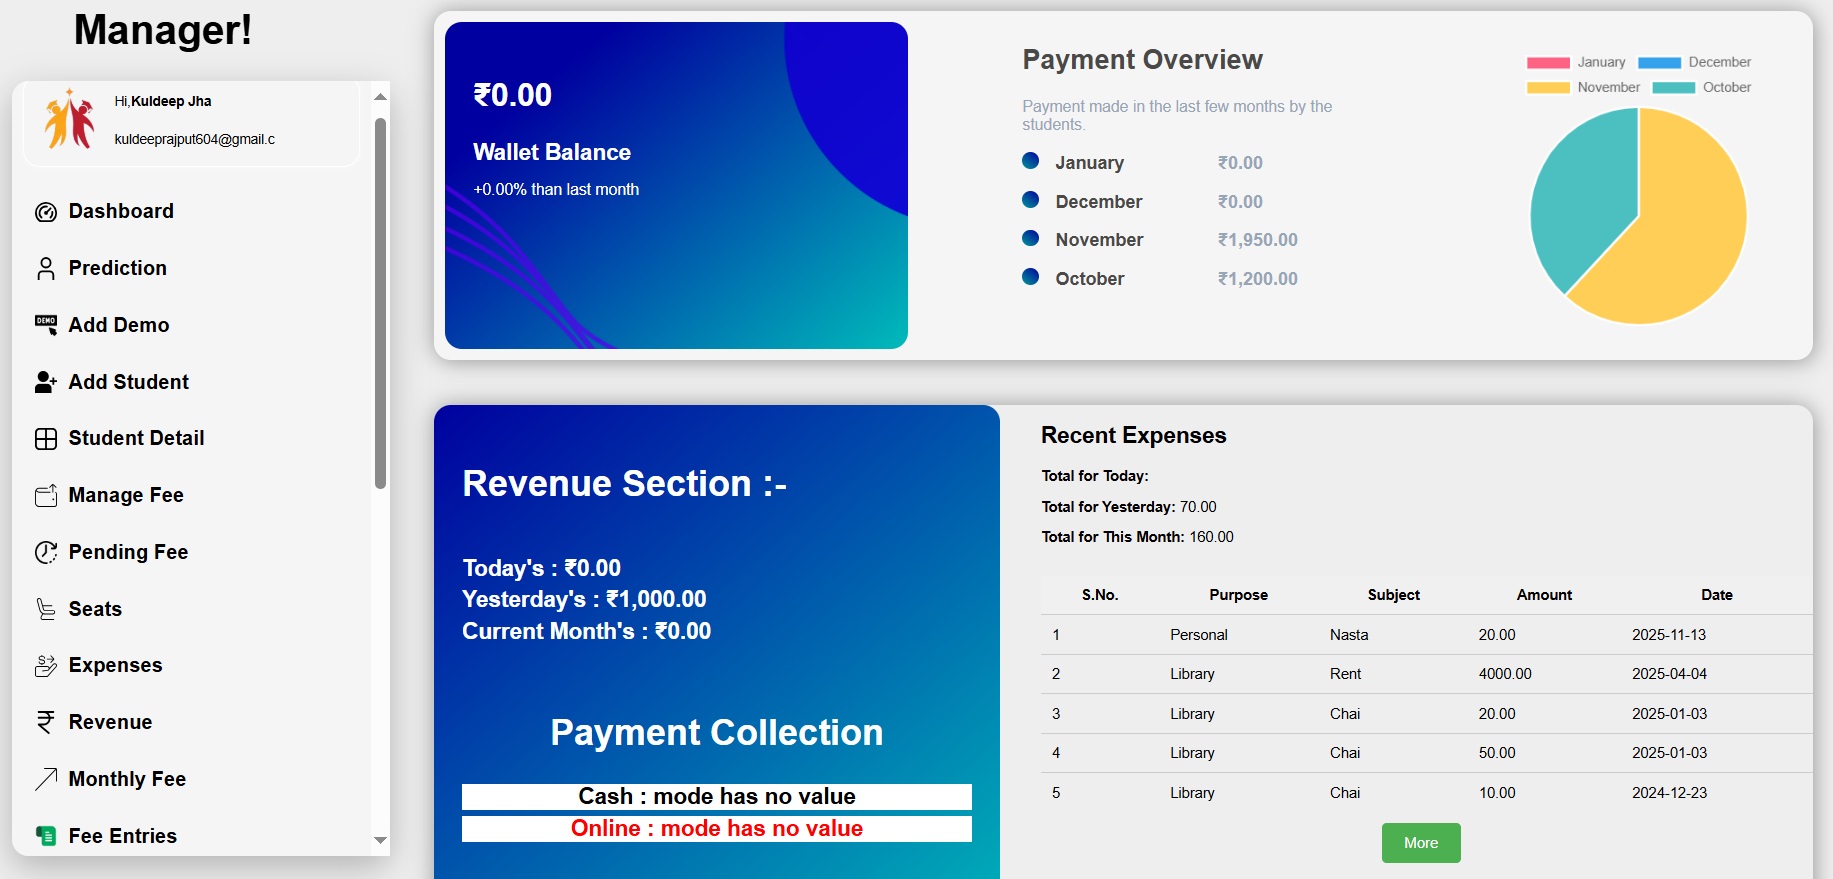Viewport: 1833px width, 879px height.
Task: Click the Revenue rupee icon
Action: 46,722
